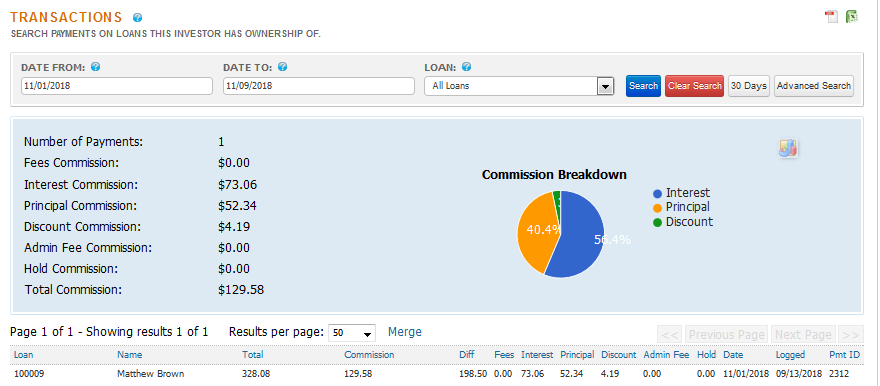
Task: Click the Date From input field
Action: pyautogui.click(x=117, y=86)
